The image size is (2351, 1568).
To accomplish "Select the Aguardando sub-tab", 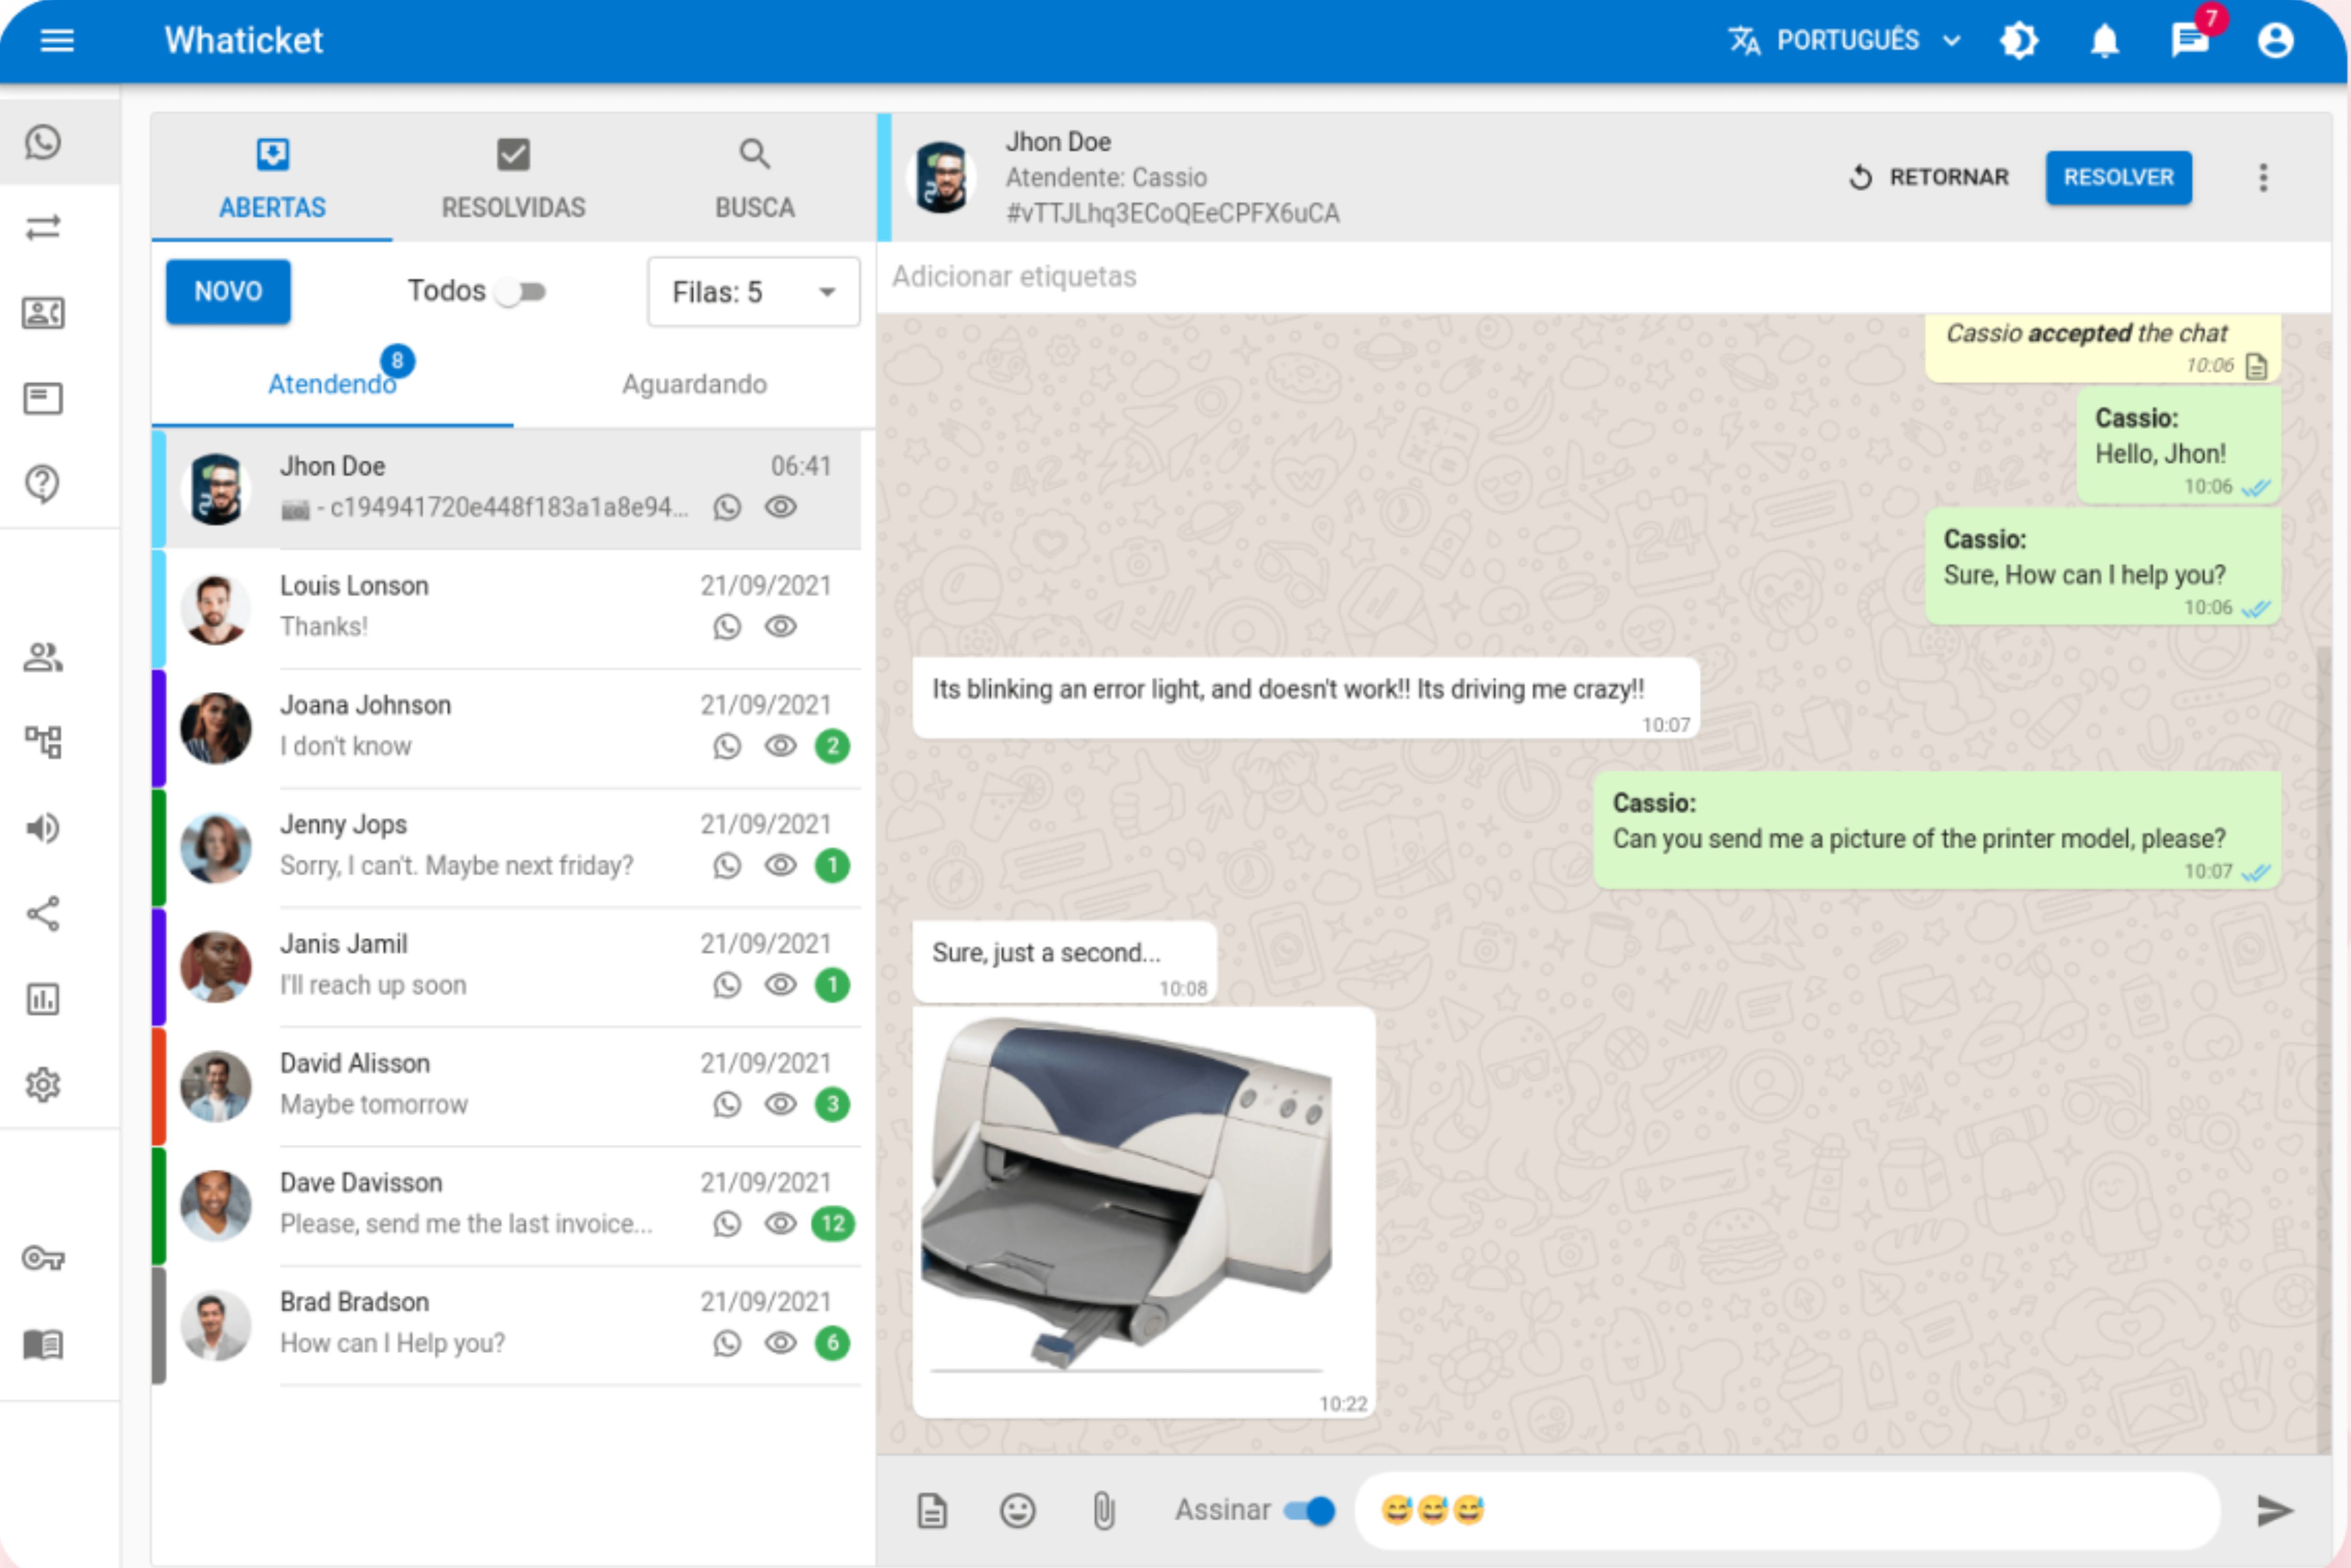I will [694, 384].
